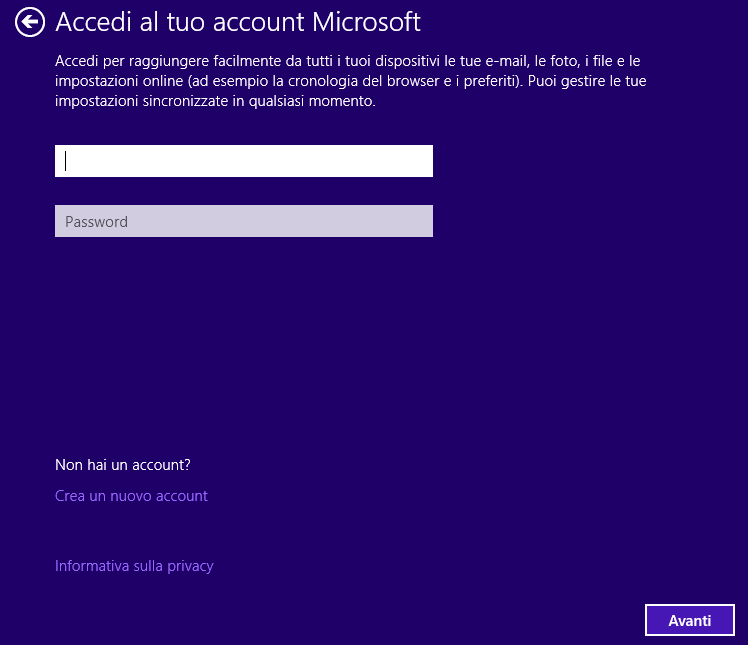
Task: Focus the email address input field
Action: pyautogui.click(x=244, y=161)
